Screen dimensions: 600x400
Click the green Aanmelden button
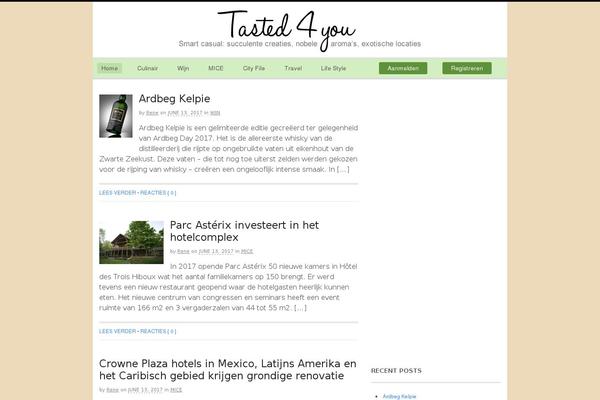(x=403, y=68)
